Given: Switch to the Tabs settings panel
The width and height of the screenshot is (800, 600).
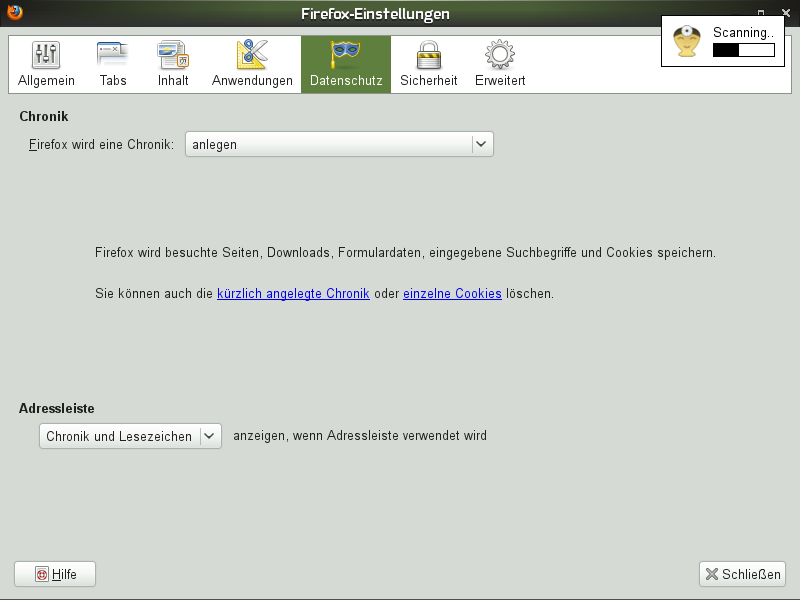Looking at the screenshot, I should 113,64.
